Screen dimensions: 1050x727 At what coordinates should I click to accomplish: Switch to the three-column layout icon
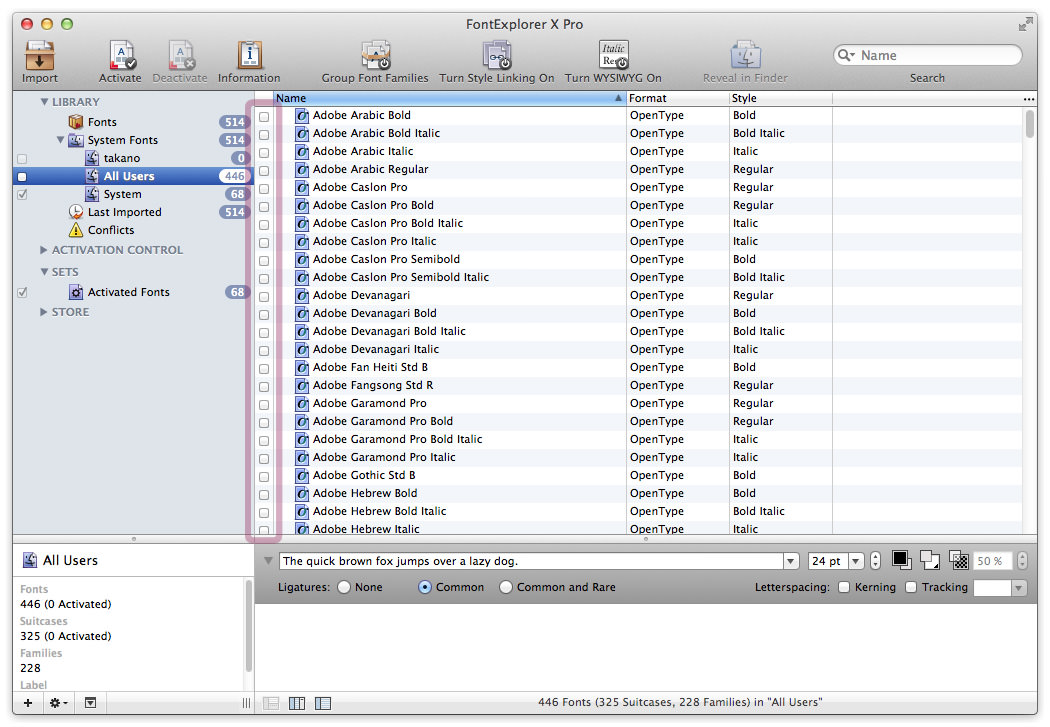[297, 703]
